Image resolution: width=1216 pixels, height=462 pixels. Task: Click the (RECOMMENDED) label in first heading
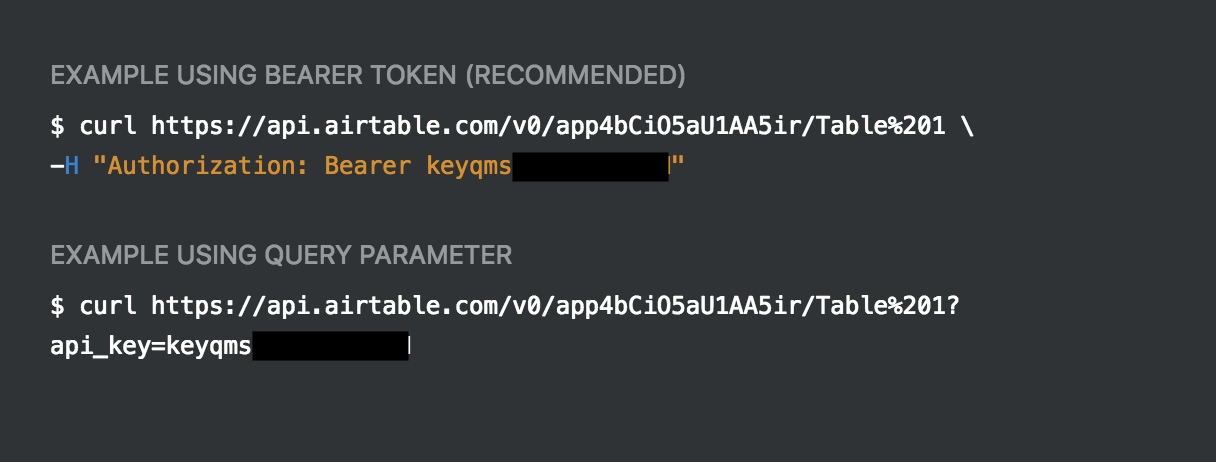coord(576,75)
